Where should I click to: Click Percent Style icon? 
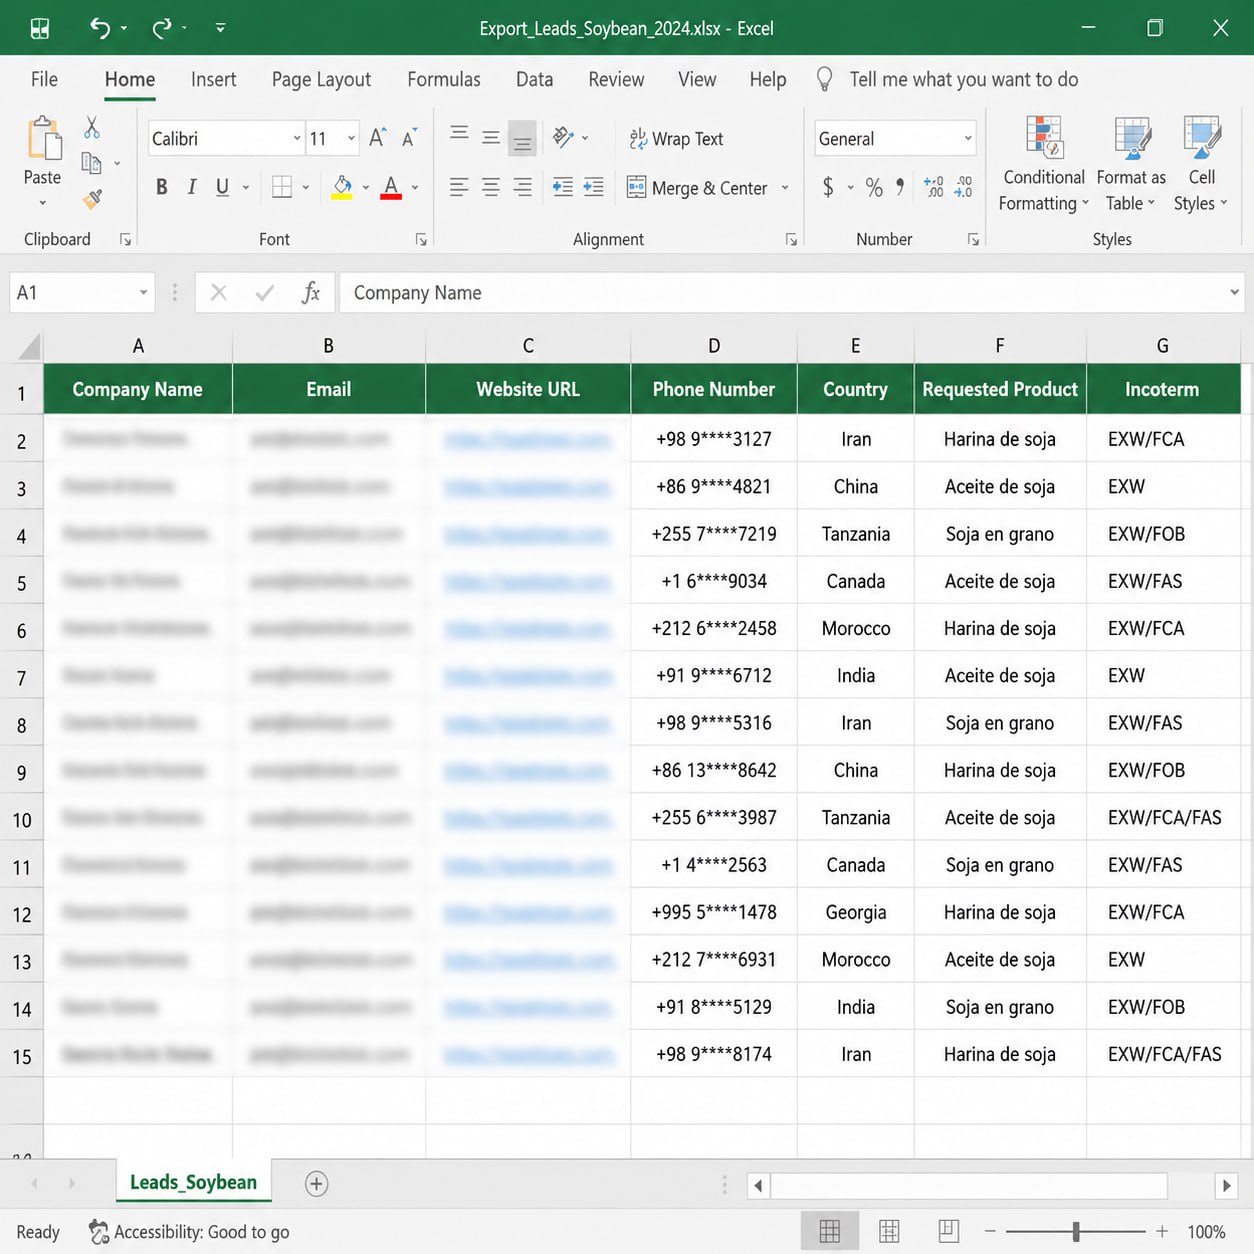click(x=874, y=187)
